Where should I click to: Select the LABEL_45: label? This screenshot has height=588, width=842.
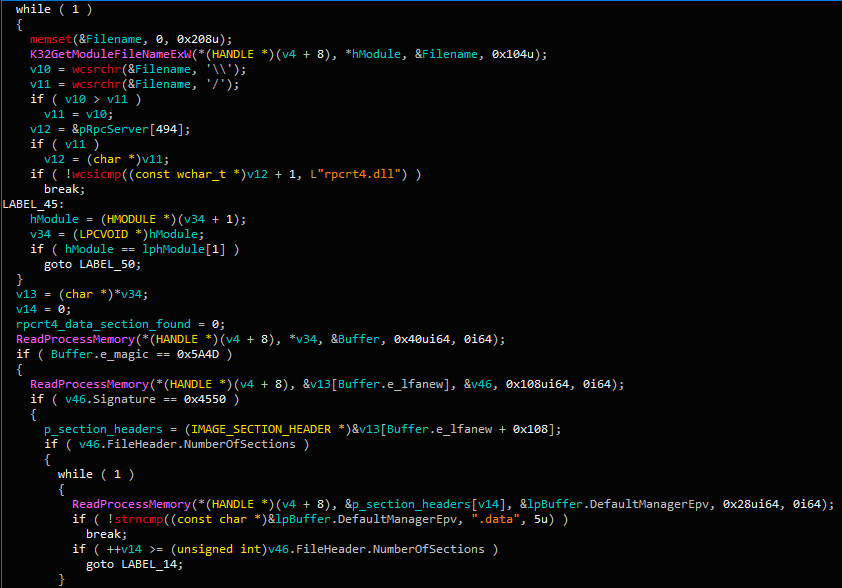[x=33, y=205]
